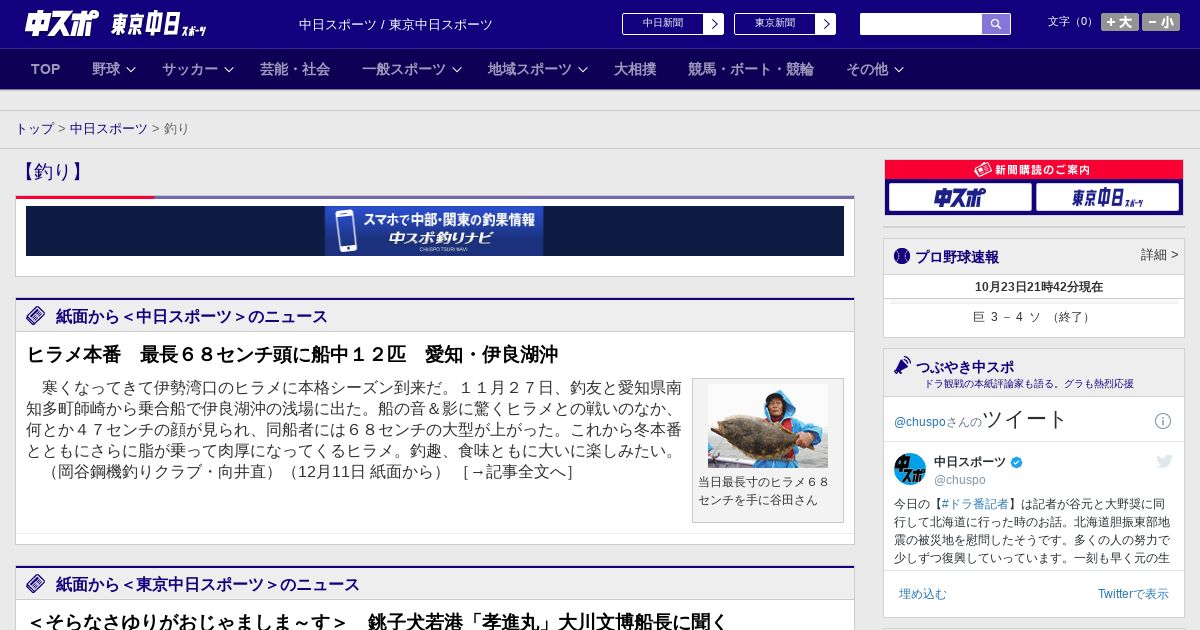Click the 東京中日スポーツ subscription banner button

coord(1107,198)
